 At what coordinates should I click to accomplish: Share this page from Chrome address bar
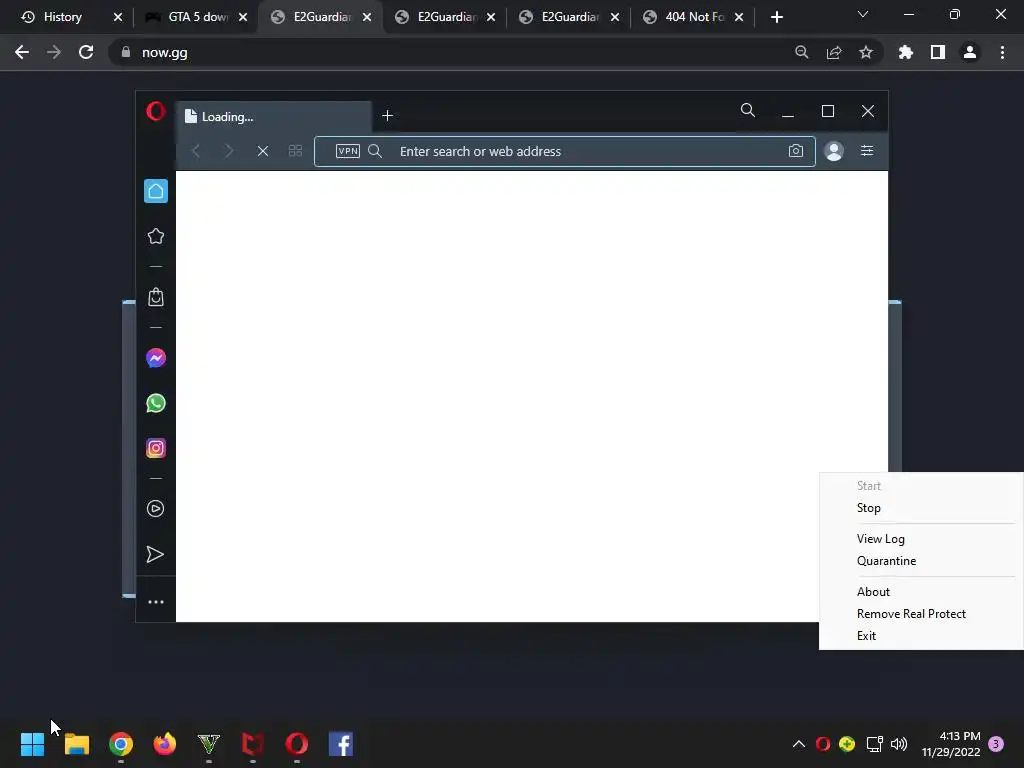(834, 52)
